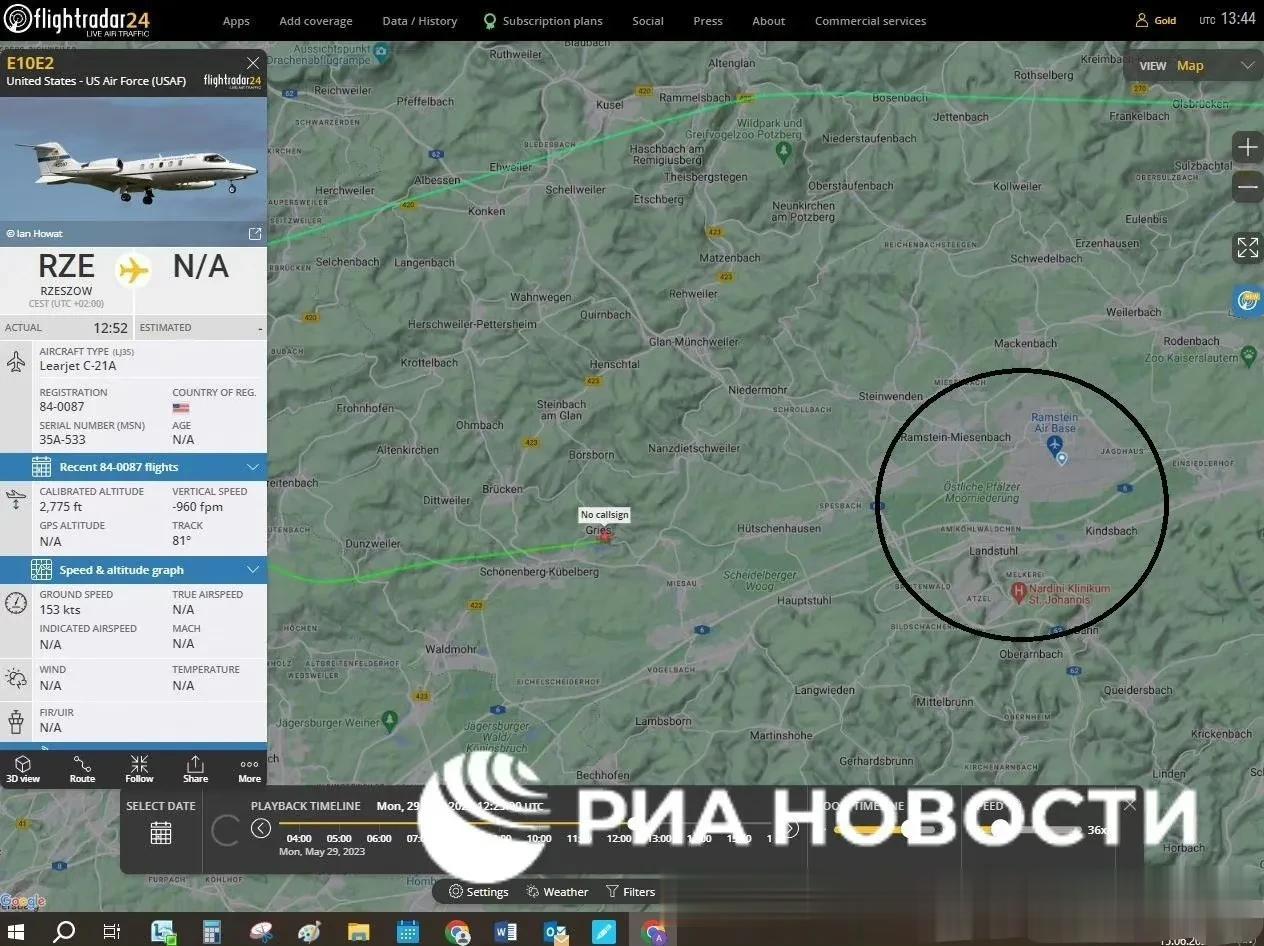
Task: Toggle Weather layer
Action: [557, 892]
